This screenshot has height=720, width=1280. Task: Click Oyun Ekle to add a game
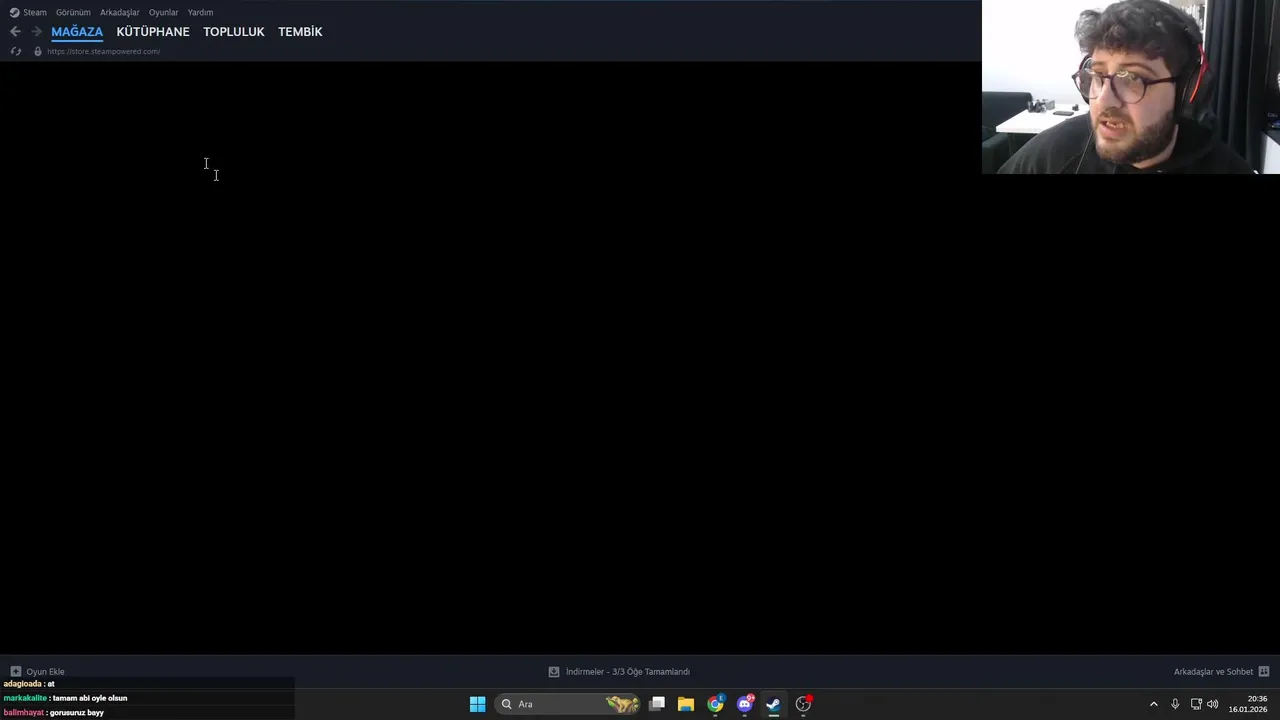point(45,672)
